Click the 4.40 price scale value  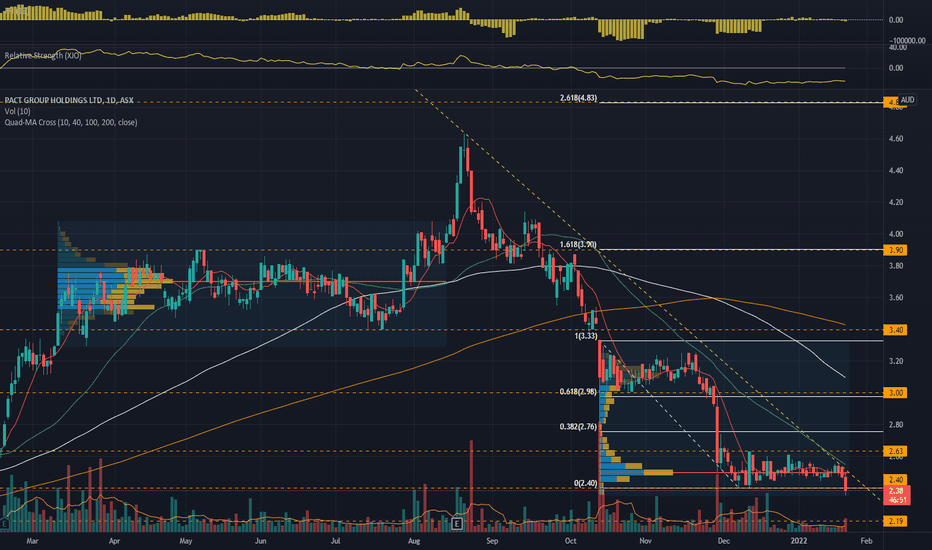point(896,171)
